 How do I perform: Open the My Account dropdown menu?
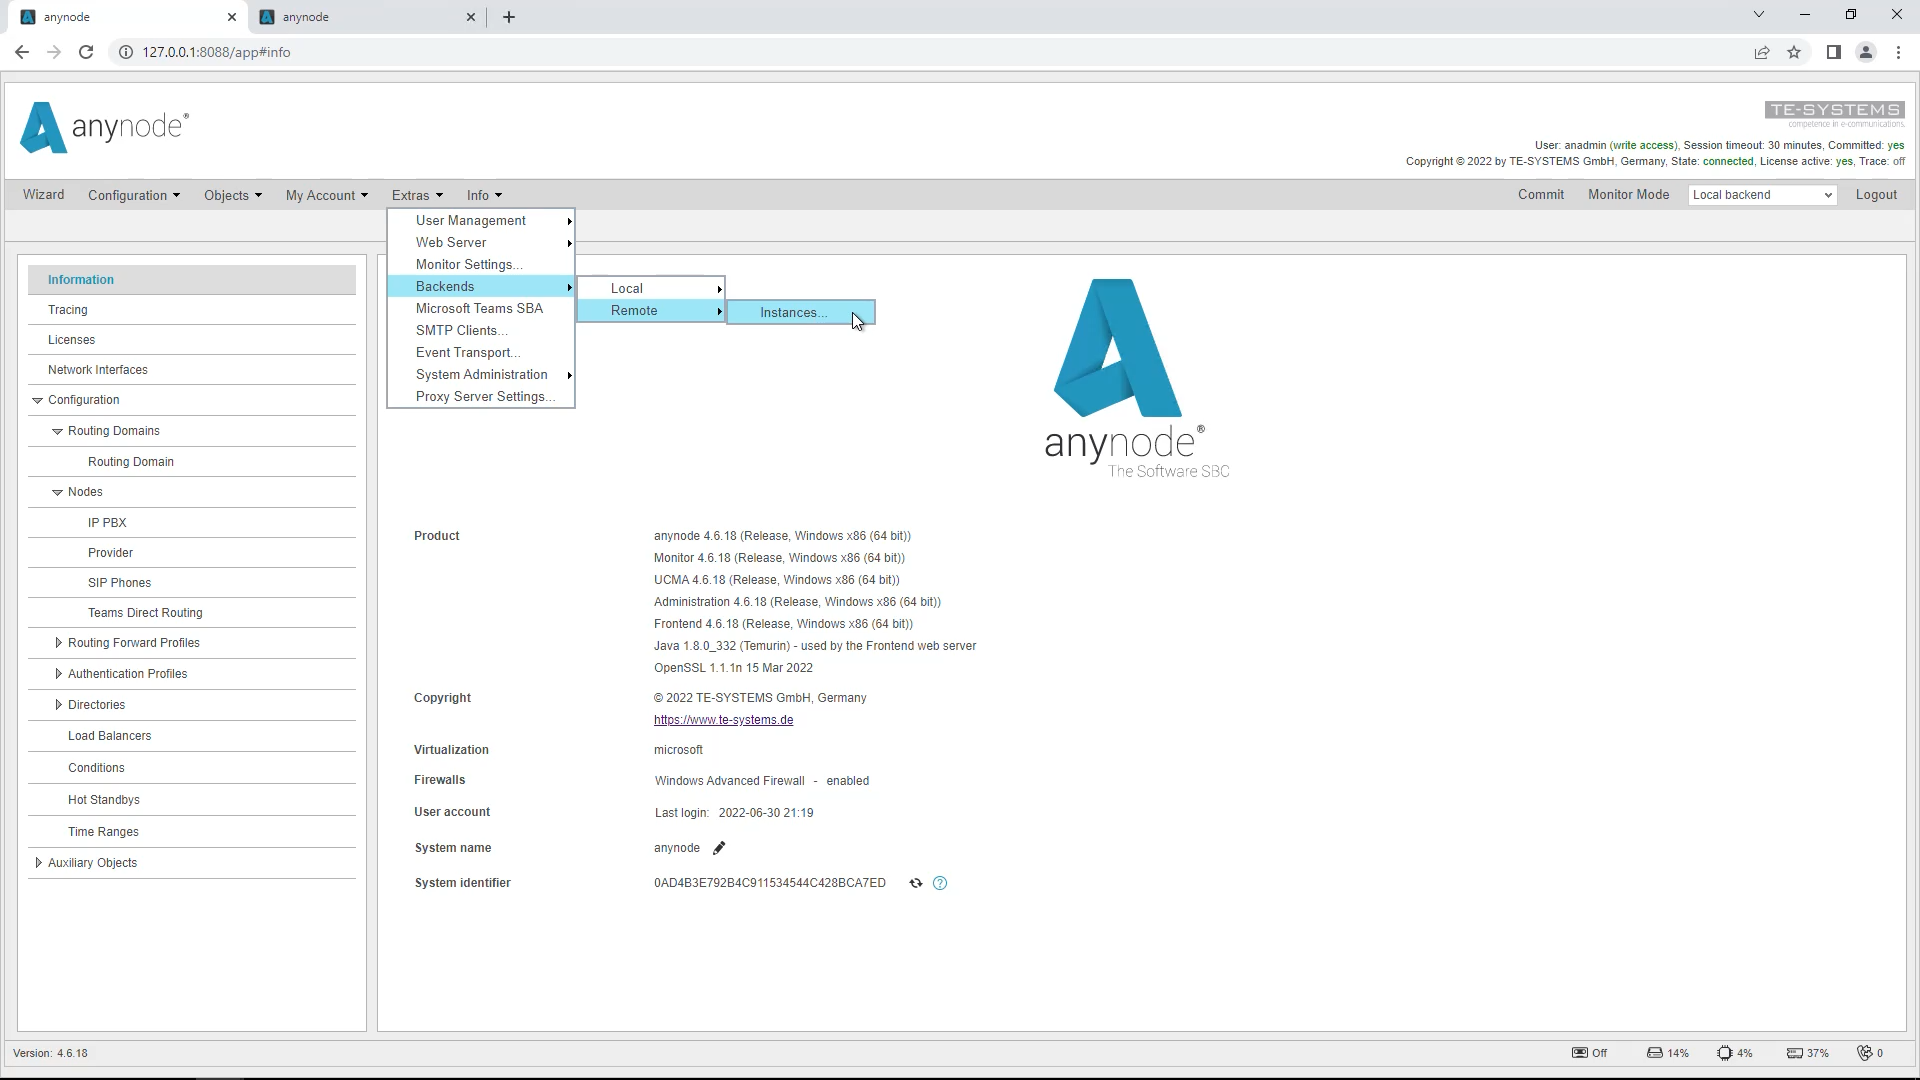tap(327, 195)
